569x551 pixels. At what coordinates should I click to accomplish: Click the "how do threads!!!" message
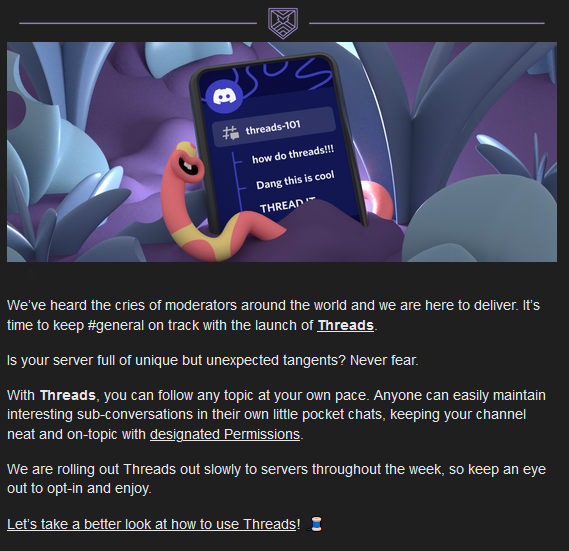click(x=292, y=154)
